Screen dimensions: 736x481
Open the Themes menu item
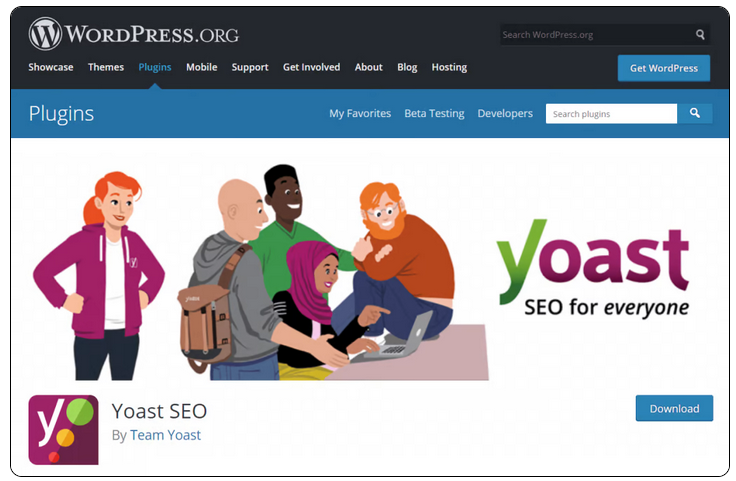[106, 67]
